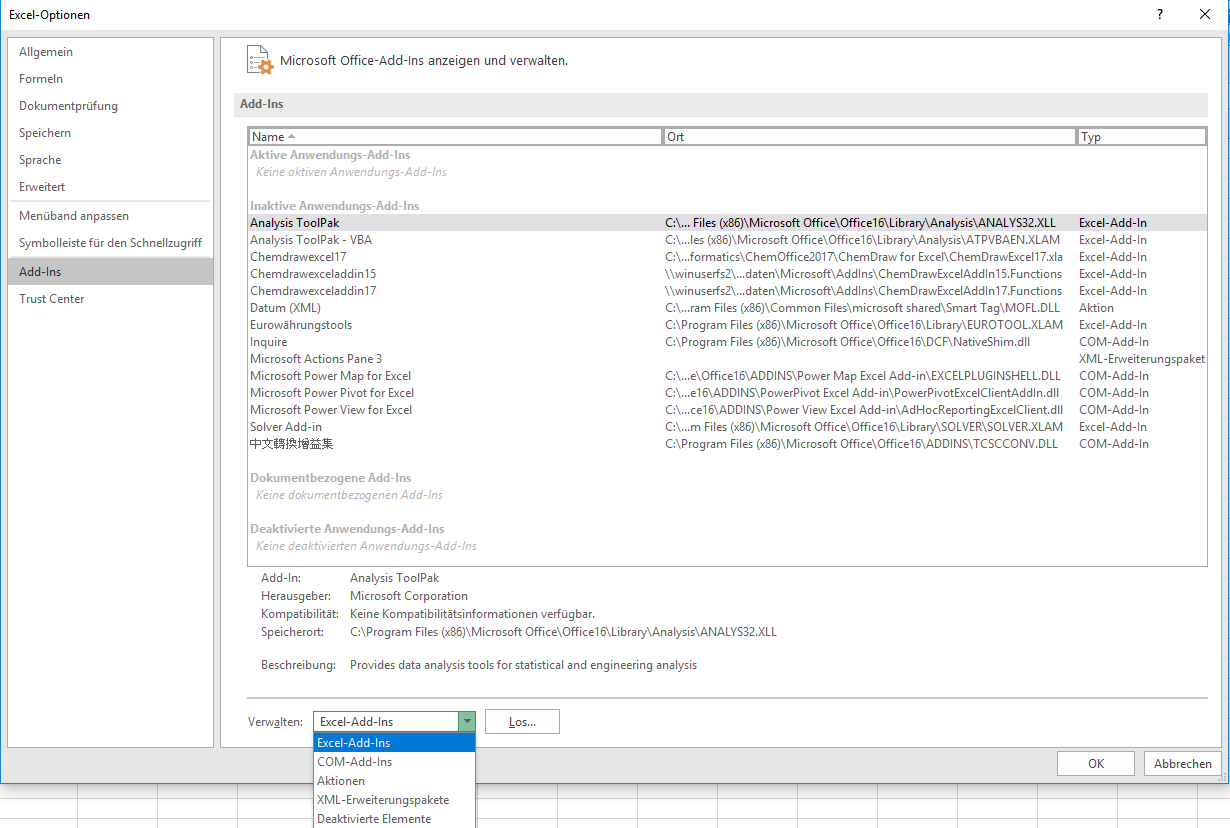
Task: Select the Analysis ToolPak row
Action: (x=727, y=223)
